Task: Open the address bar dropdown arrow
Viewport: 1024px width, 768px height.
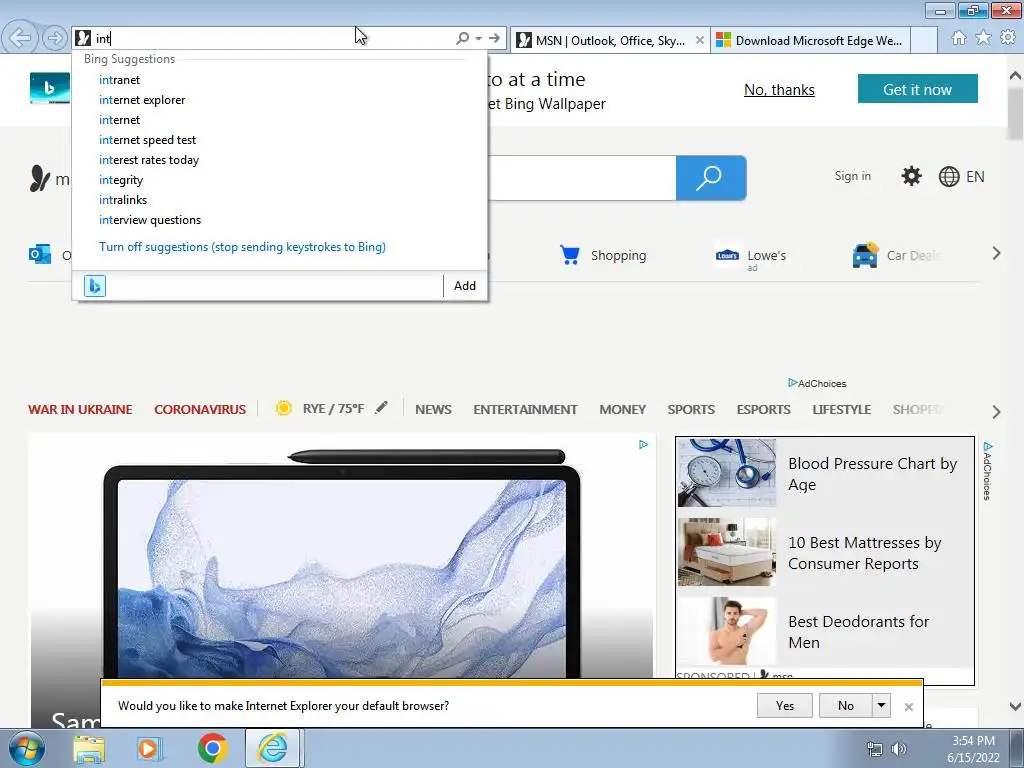Action: click(479, 39)
